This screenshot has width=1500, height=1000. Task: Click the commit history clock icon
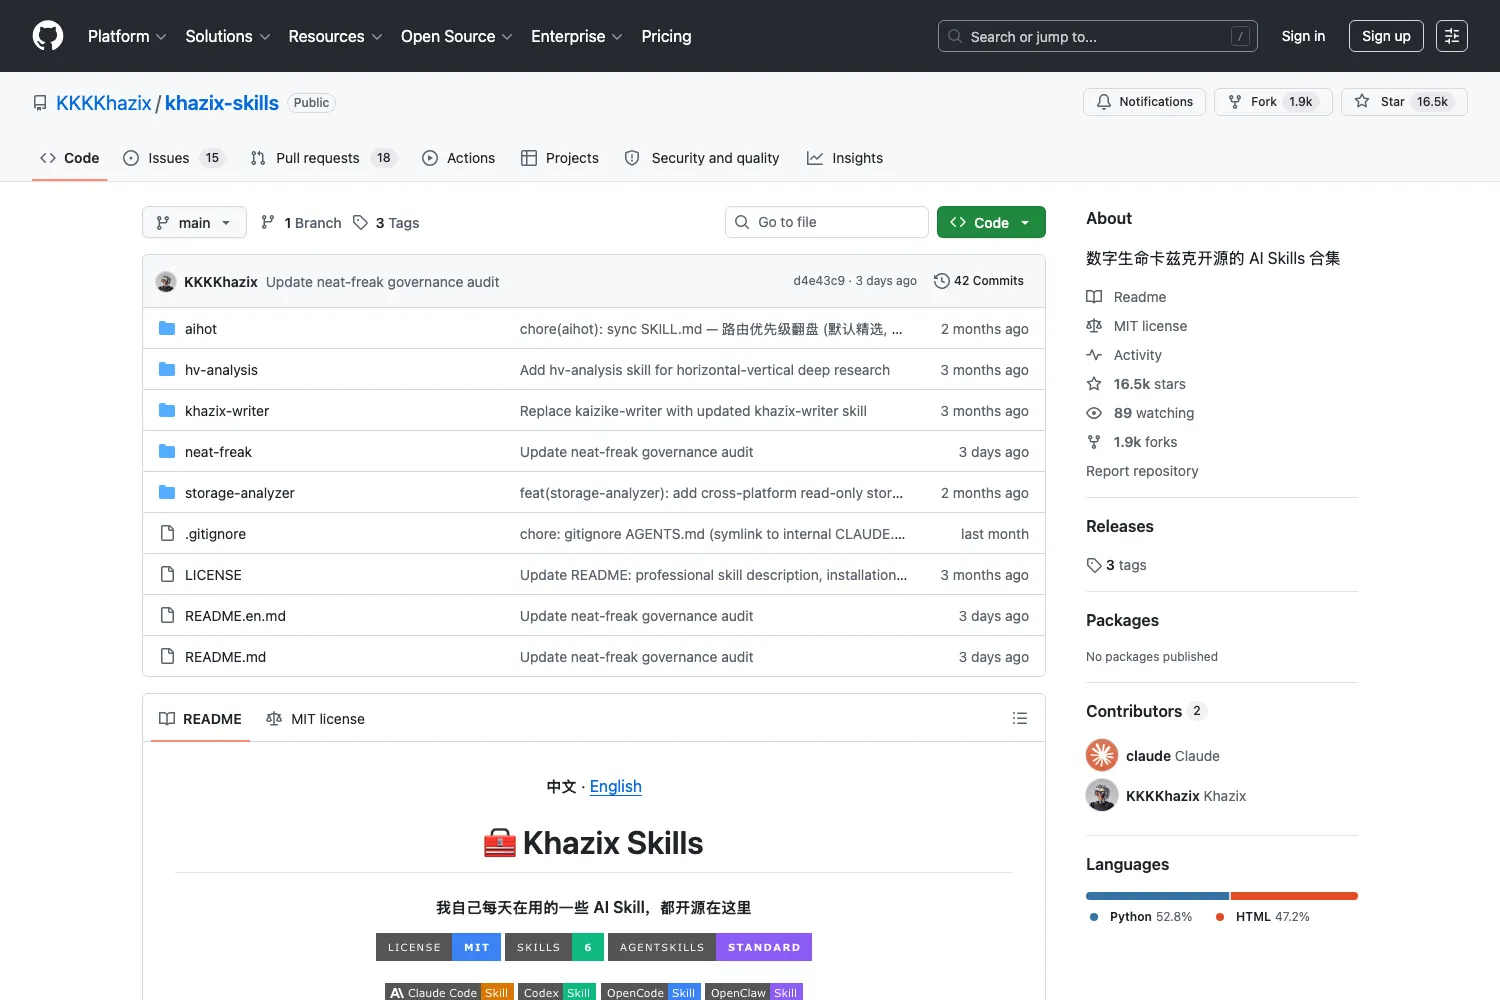coord(941,281)
